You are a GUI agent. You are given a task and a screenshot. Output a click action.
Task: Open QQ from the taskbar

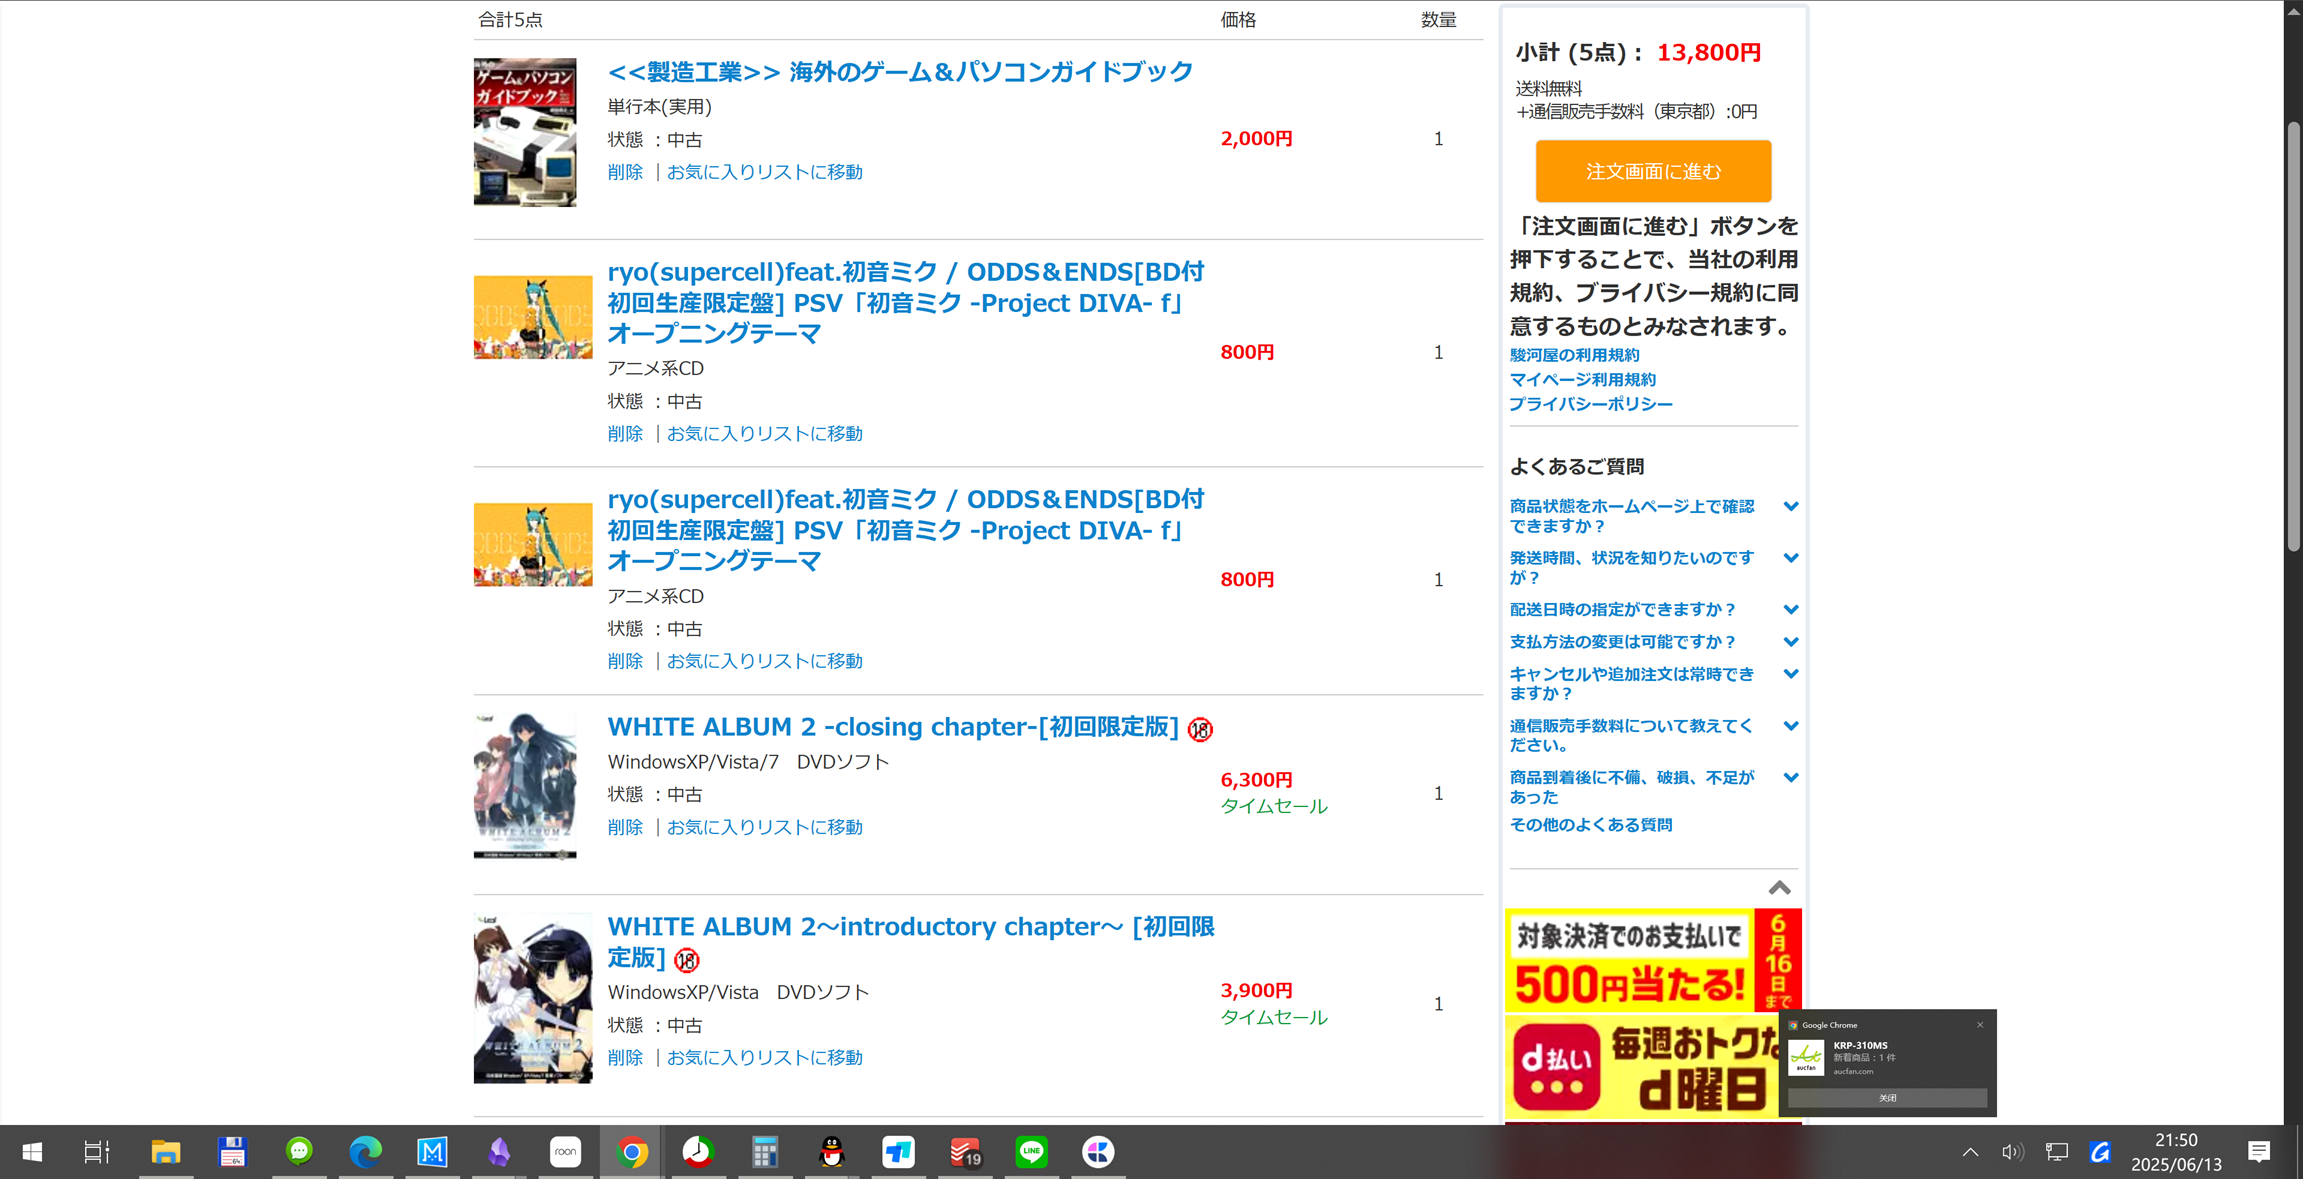pos(831,1151)
